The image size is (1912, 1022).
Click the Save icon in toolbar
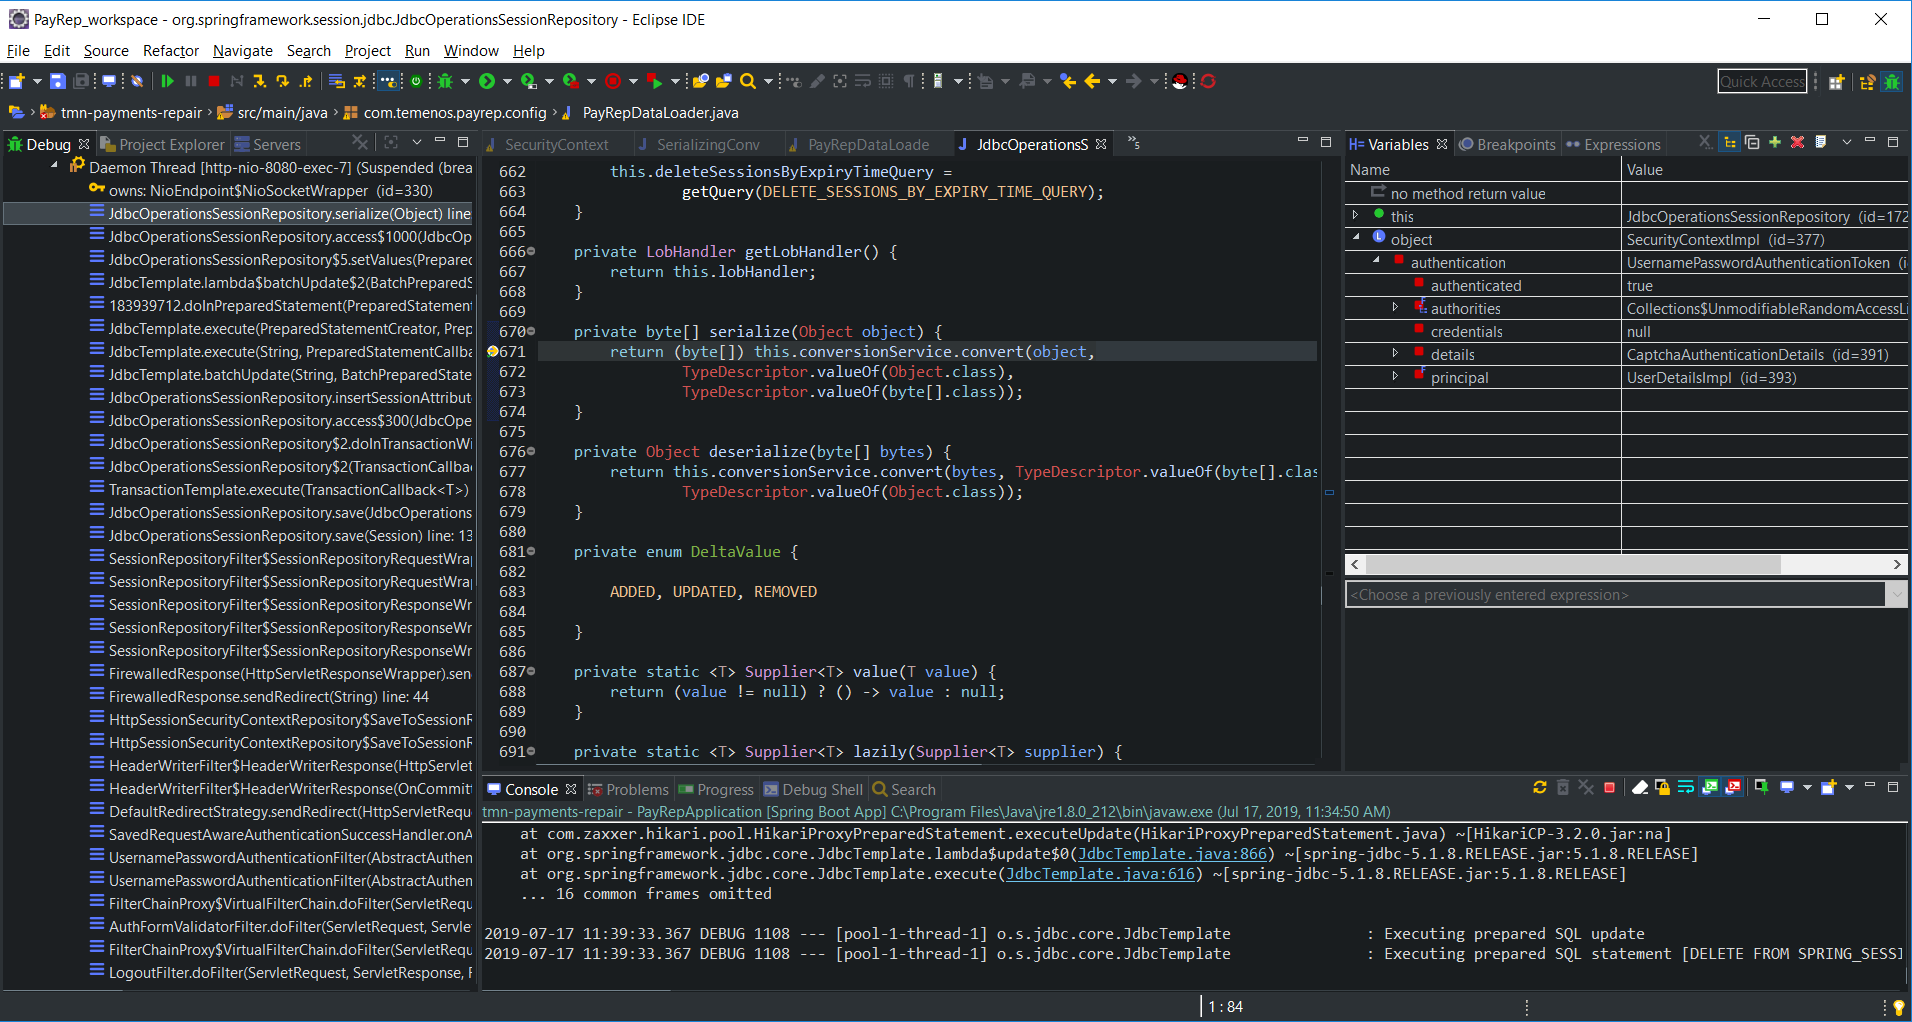[58, 82]
